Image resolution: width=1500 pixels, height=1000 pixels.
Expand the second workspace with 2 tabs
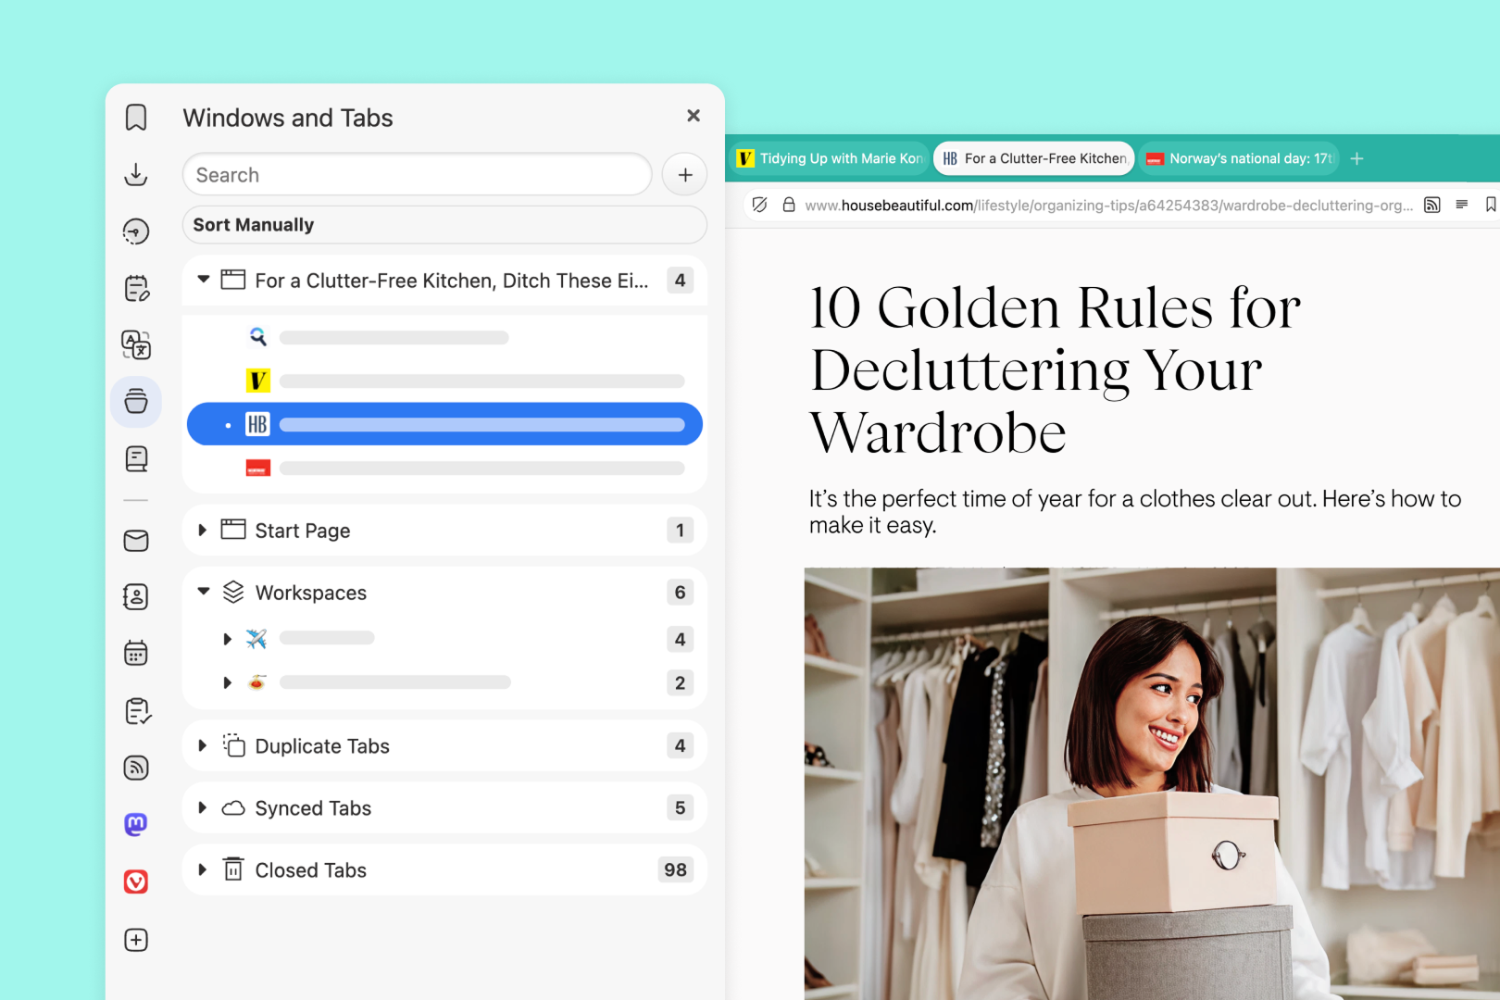click(x=227, y=683)
